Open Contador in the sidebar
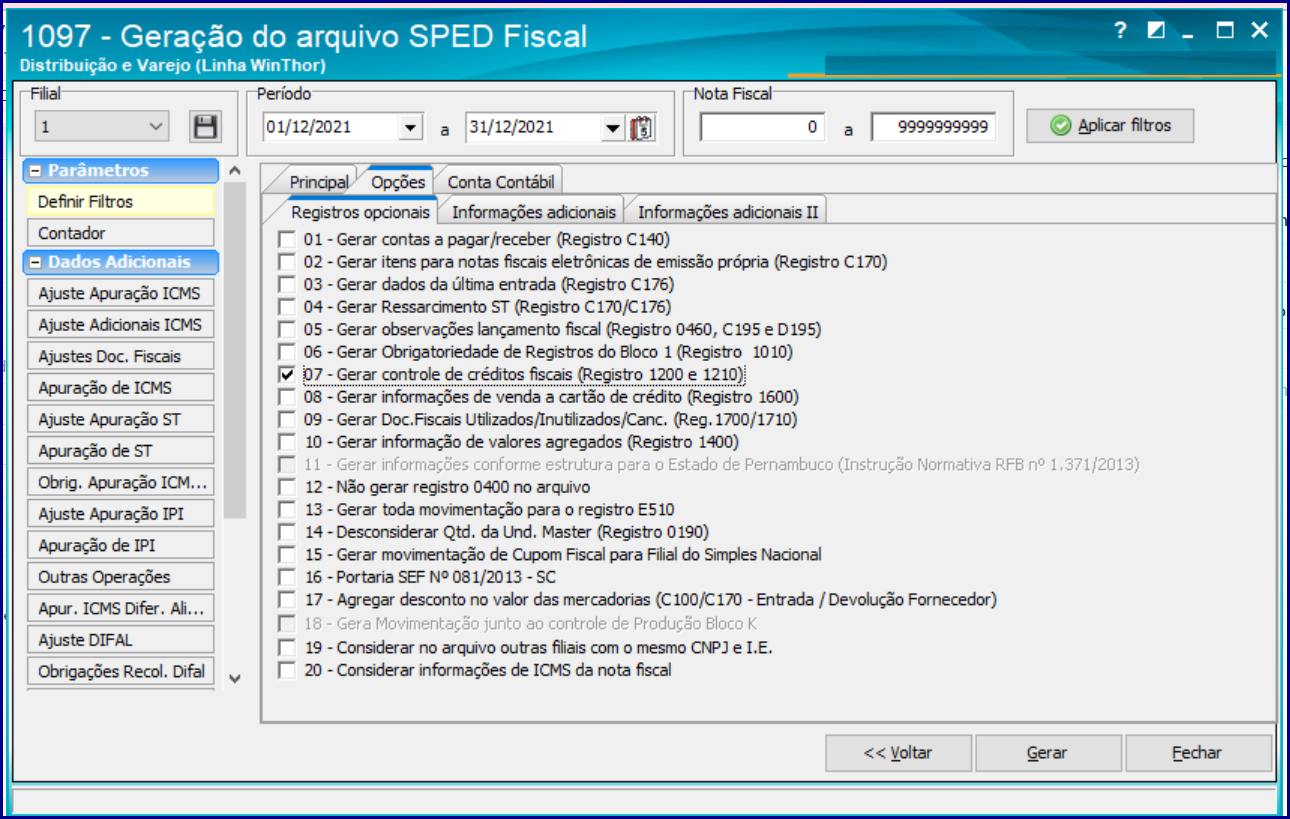This screenshot has height=819, width=1290. coord(120,233)
